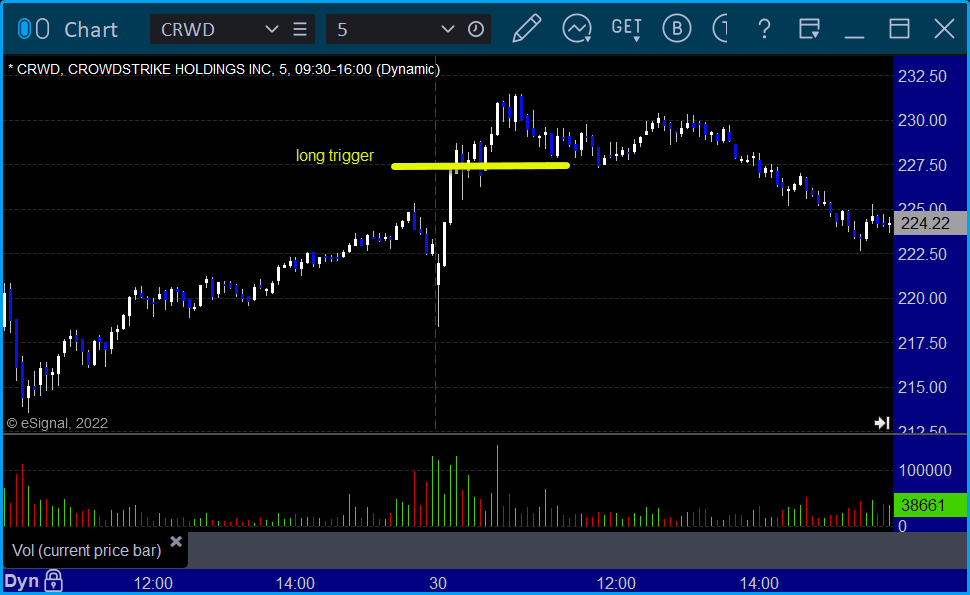This screenshot has height=595, width=970.
Task: Click the 227.50 price axis label
Action: 922,165
